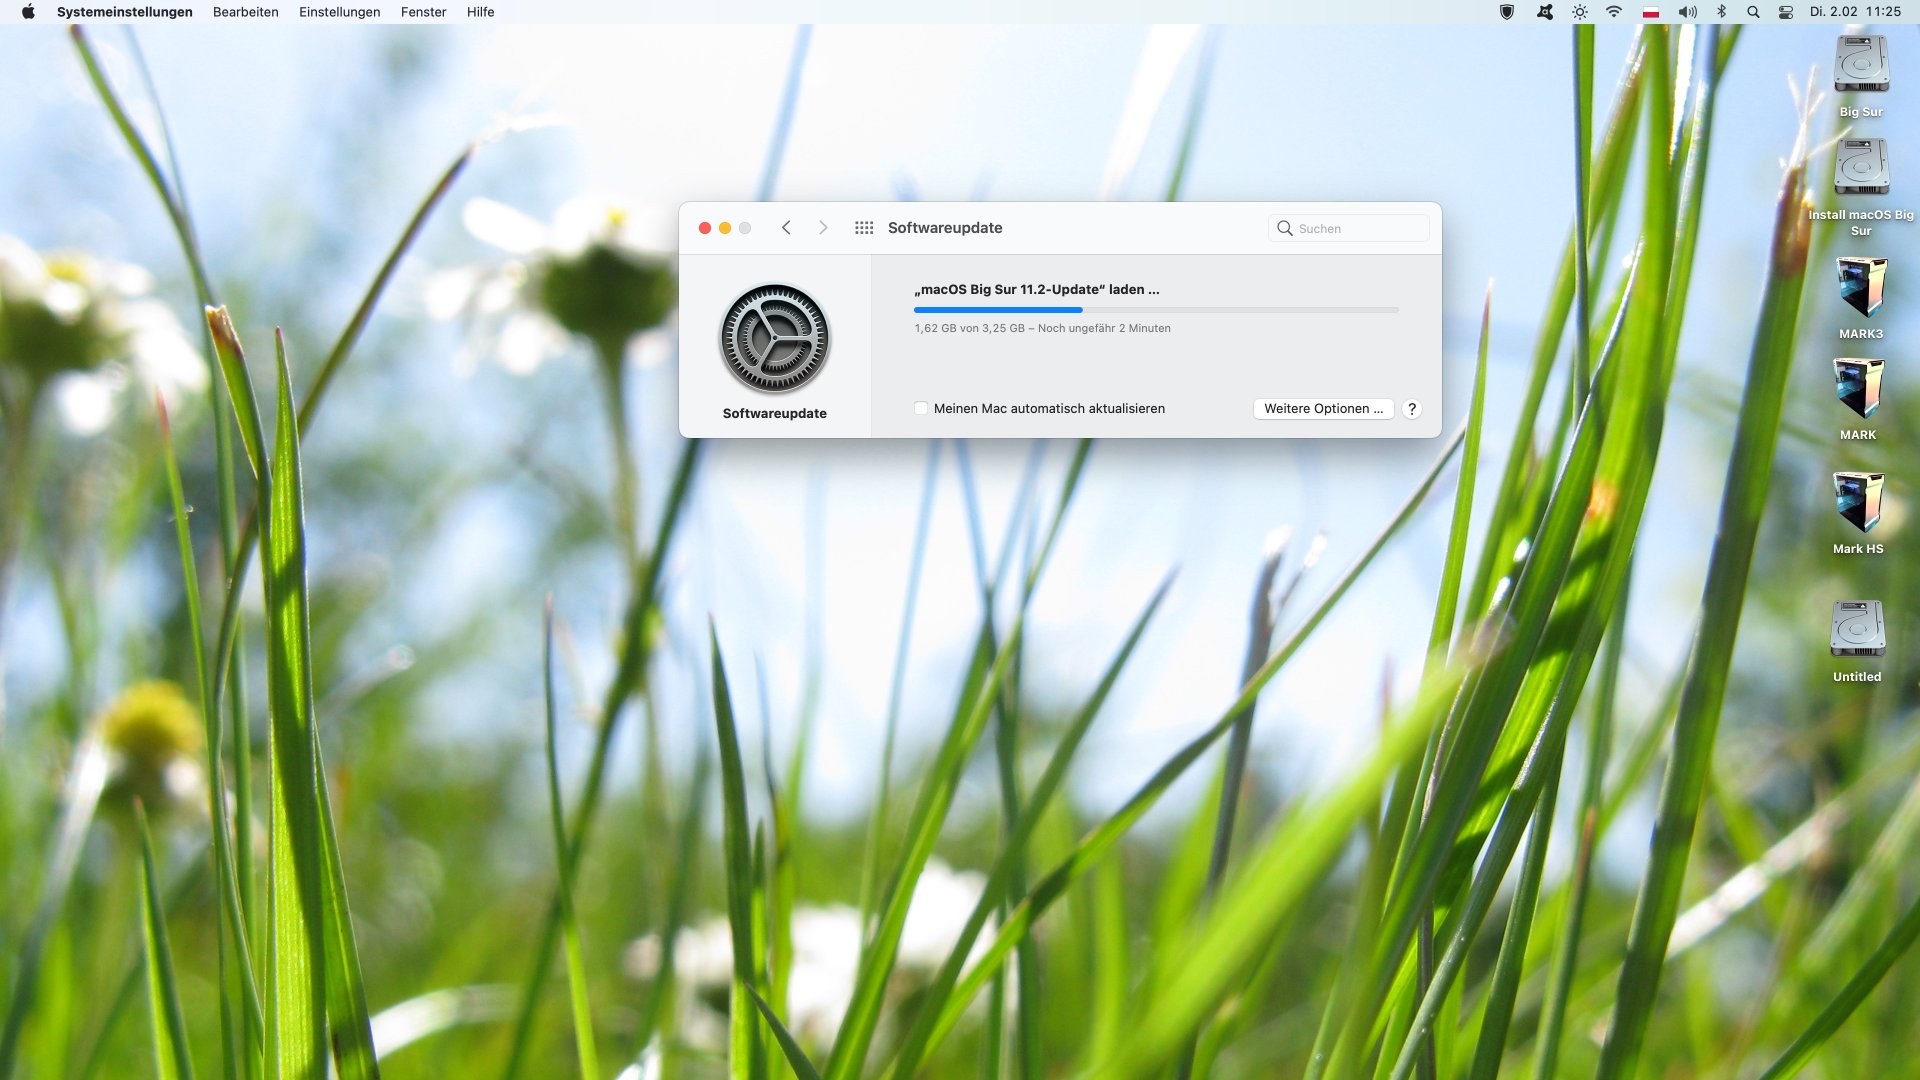The width and height of the screenshot is (1920, 1080).
Task: Open the MARK3 drive on desktop
Action: pos(1860,288)
